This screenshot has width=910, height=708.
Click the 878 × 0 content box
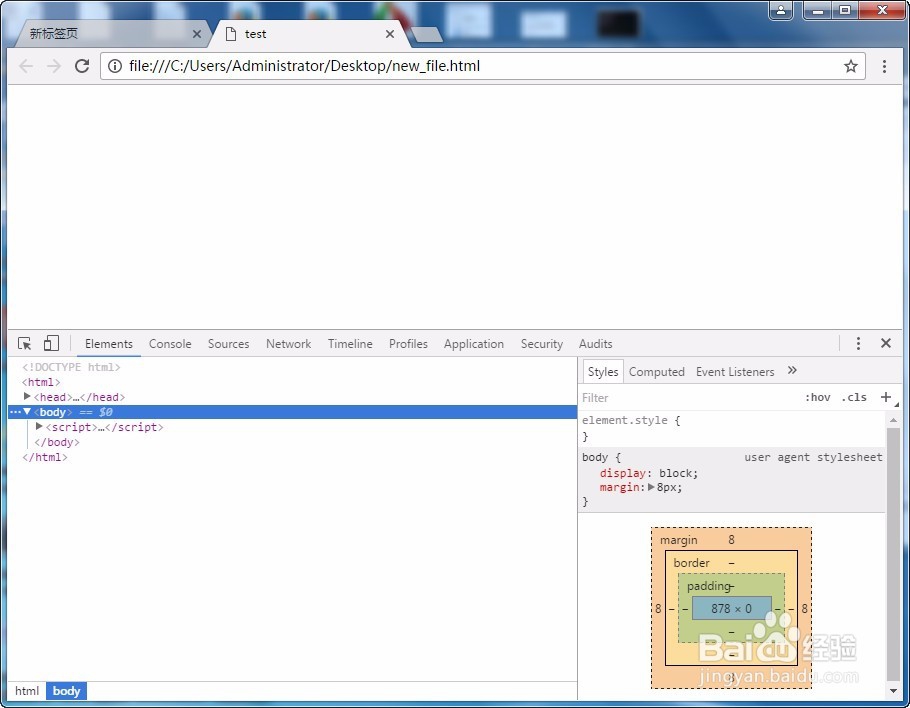tap(731, 608)
